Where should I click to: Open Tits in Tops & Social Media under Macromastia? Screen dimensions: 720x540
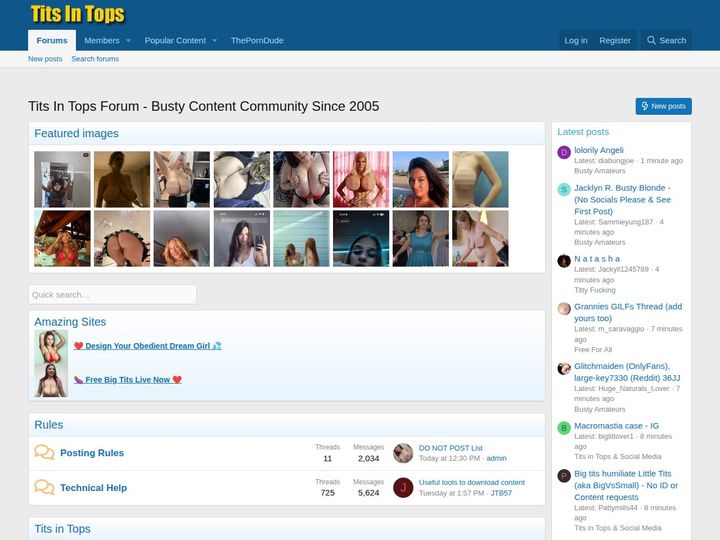618,456
